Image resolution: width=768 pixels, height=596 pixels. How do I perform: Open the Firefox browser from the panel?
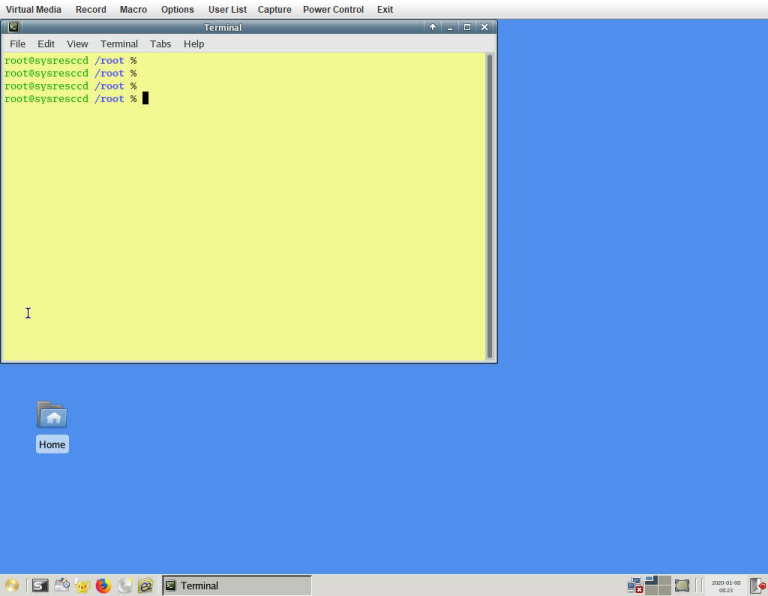click(x=103, y=586)
